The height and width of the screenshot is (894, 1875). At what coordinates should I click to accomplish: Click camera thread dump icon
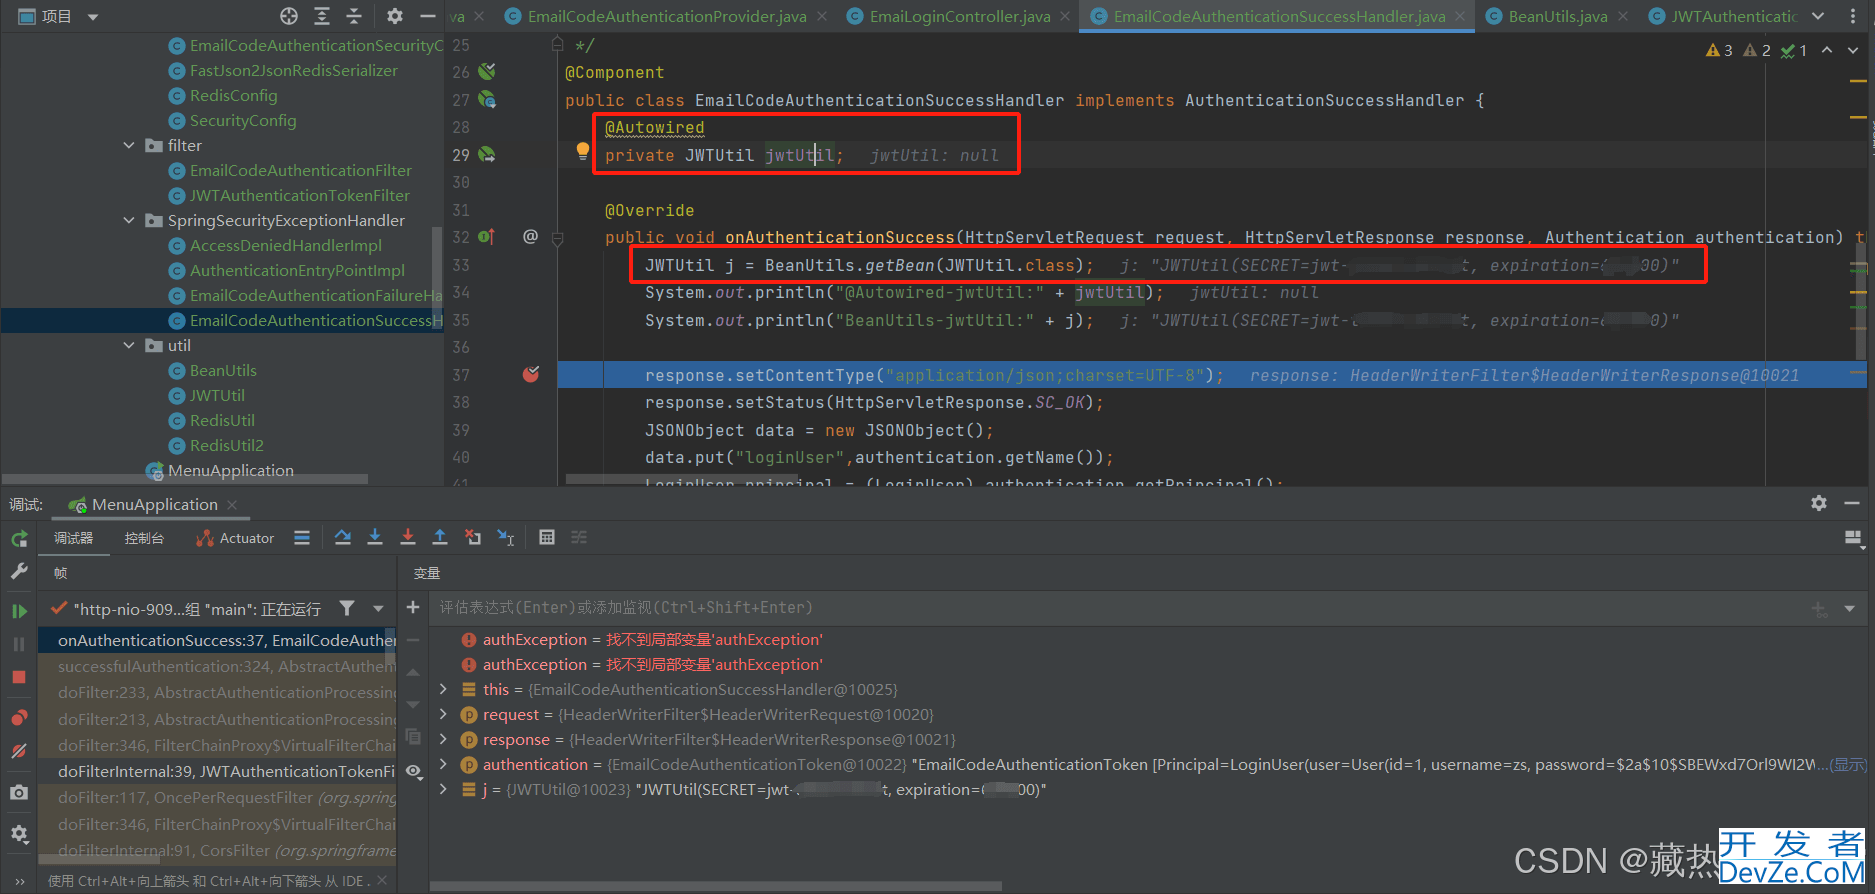point(19,792)
